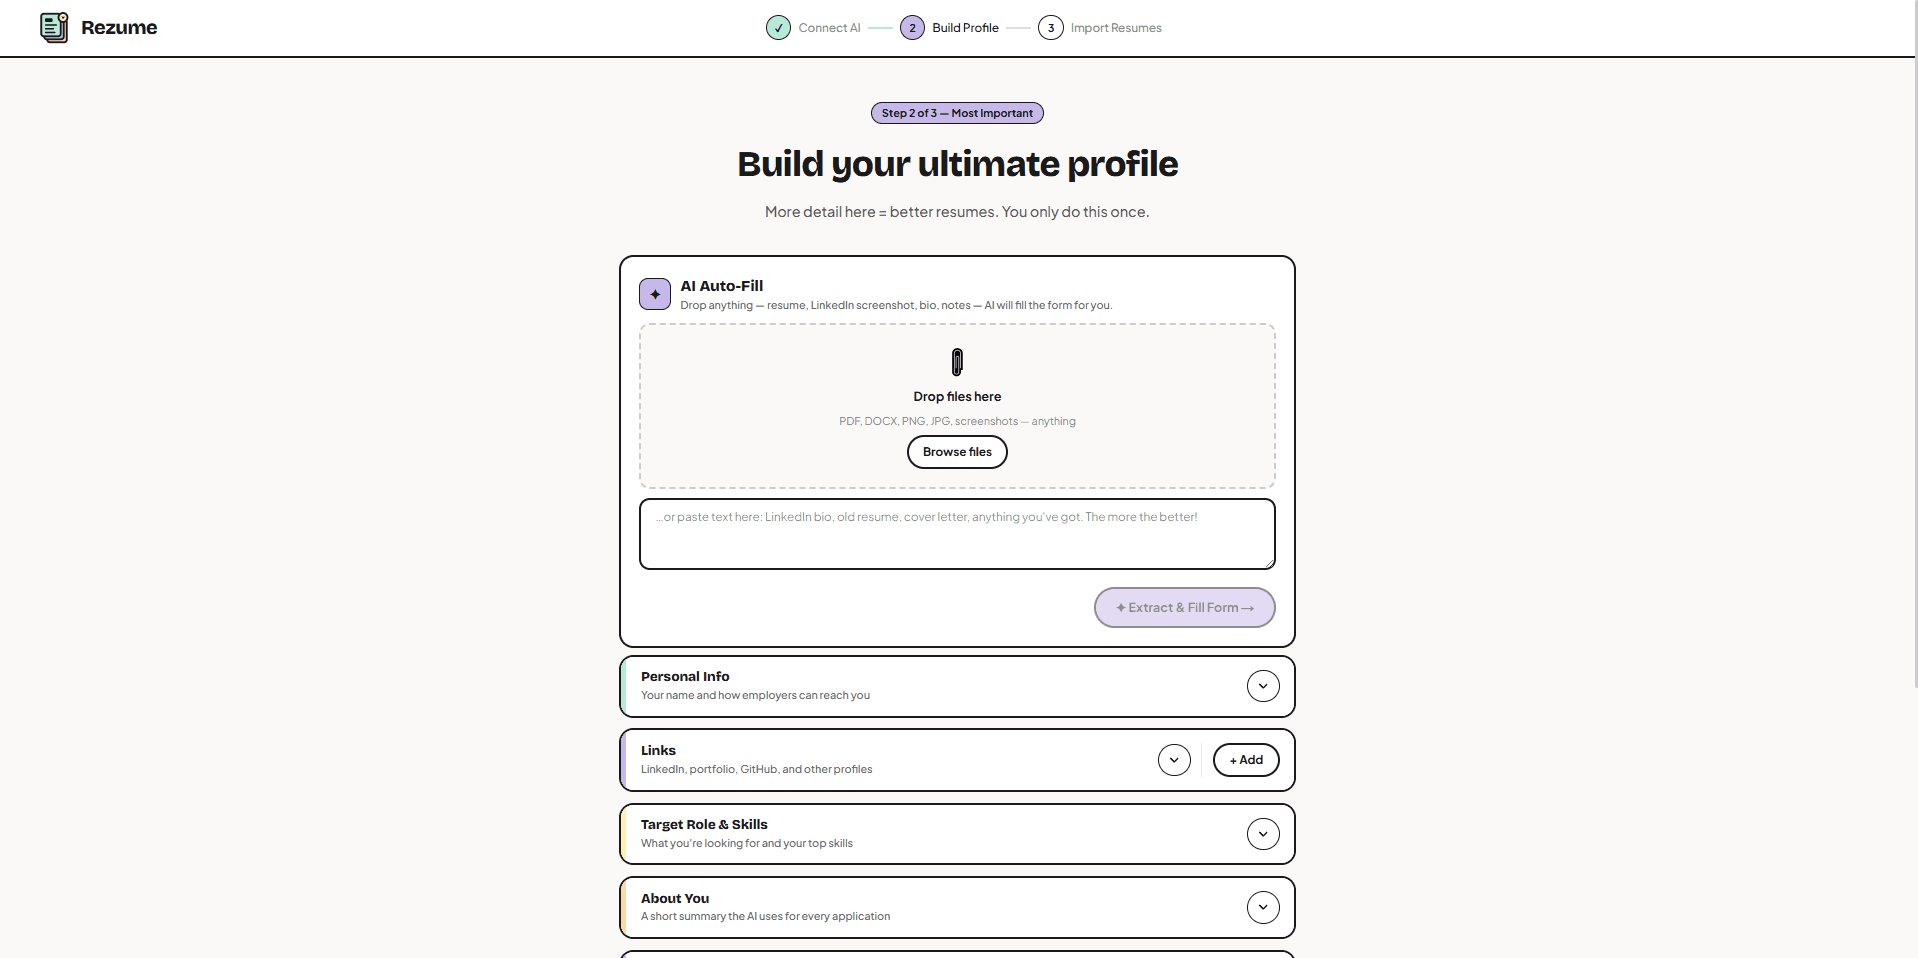Expand the Personal Info section chevron
The image size is (1918, 958).
(x=1263, y=686)
